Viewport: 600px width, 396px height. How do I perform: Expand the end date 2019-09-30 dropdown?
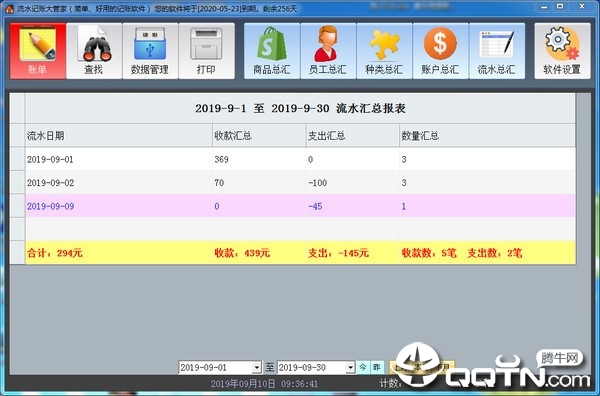[350, 368]
